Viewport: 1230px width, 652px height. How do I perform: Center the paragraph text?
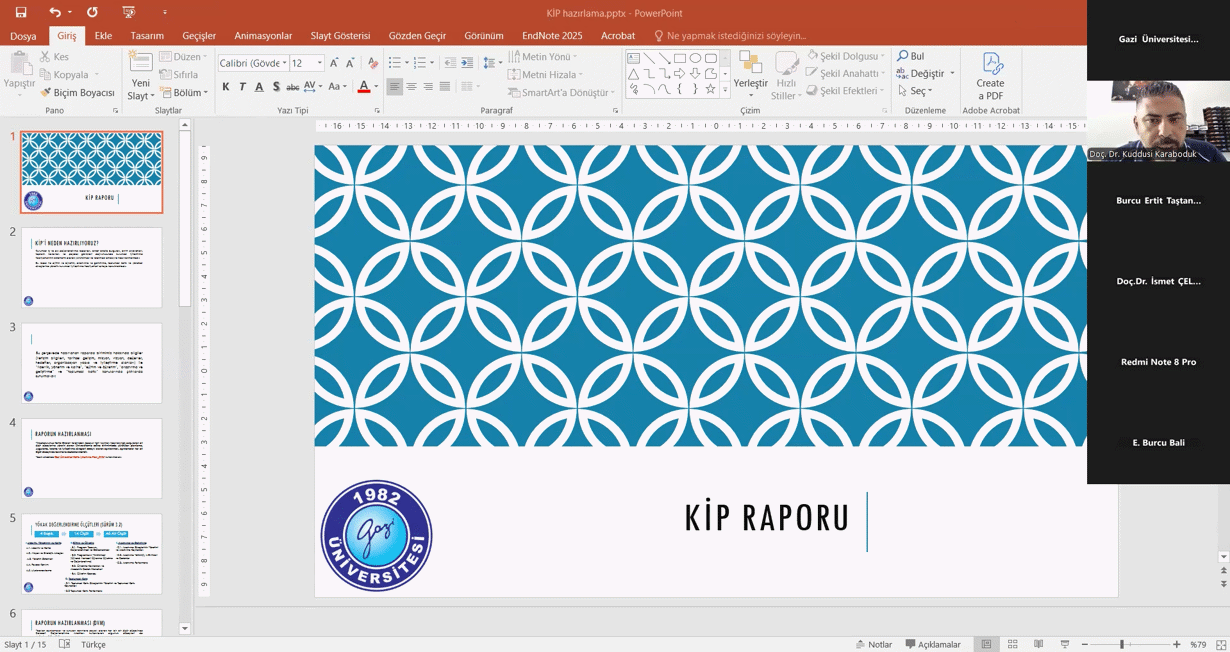411,87
